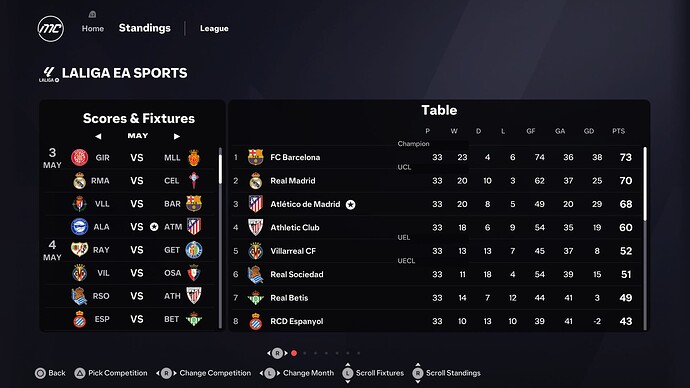Screen dimensions: 690x388
Task: Select the Atlético de Madrid table row
Action: 437,204
